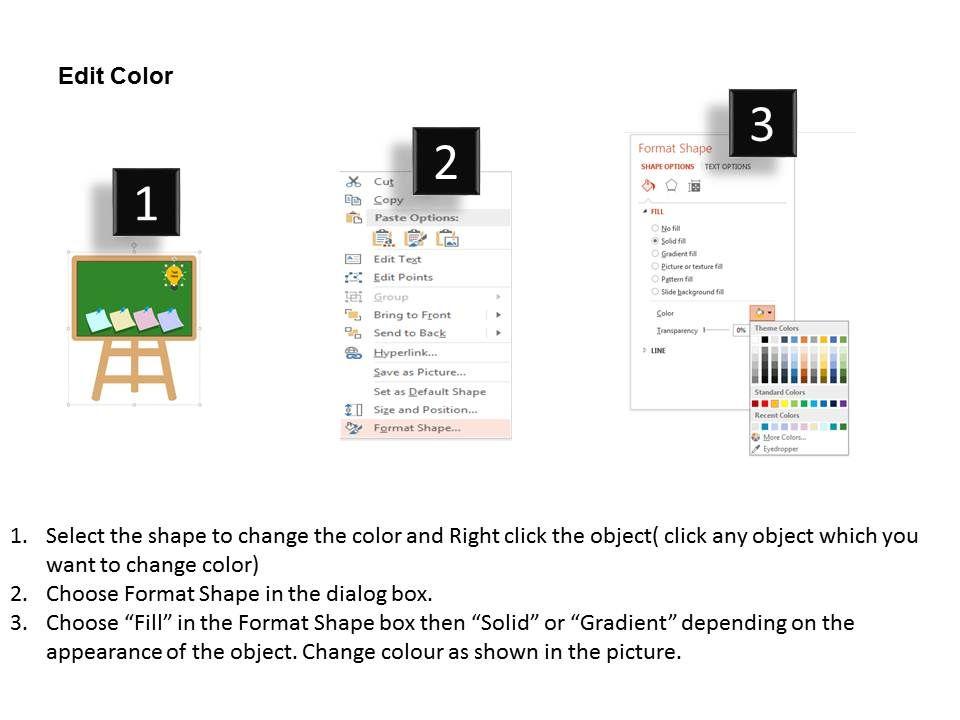Pick the Eyedropper tool
Image resolution: width=960 pixels, height=720 pixels.
[780, 449]
